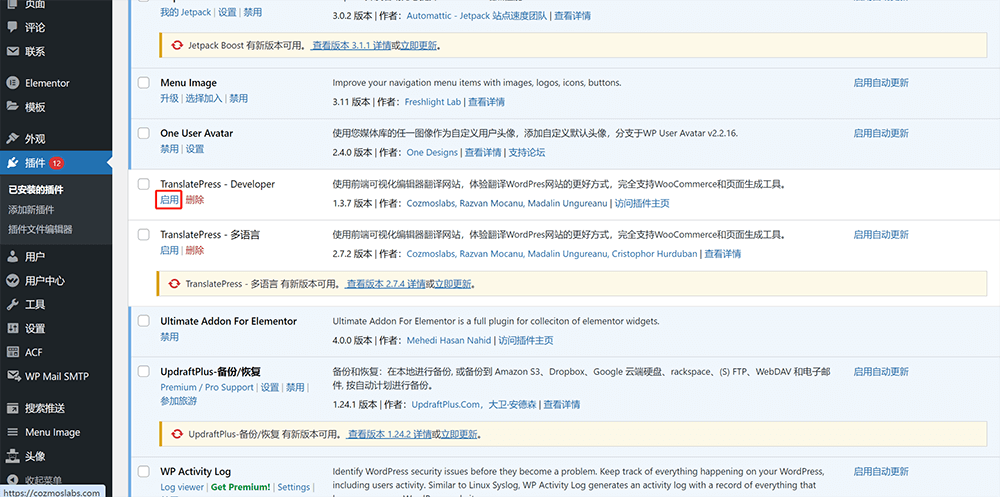Click the 搜索推送 icon in sidebar
1000x497 pixels.
pyautogui.click(x=12, y=408)
